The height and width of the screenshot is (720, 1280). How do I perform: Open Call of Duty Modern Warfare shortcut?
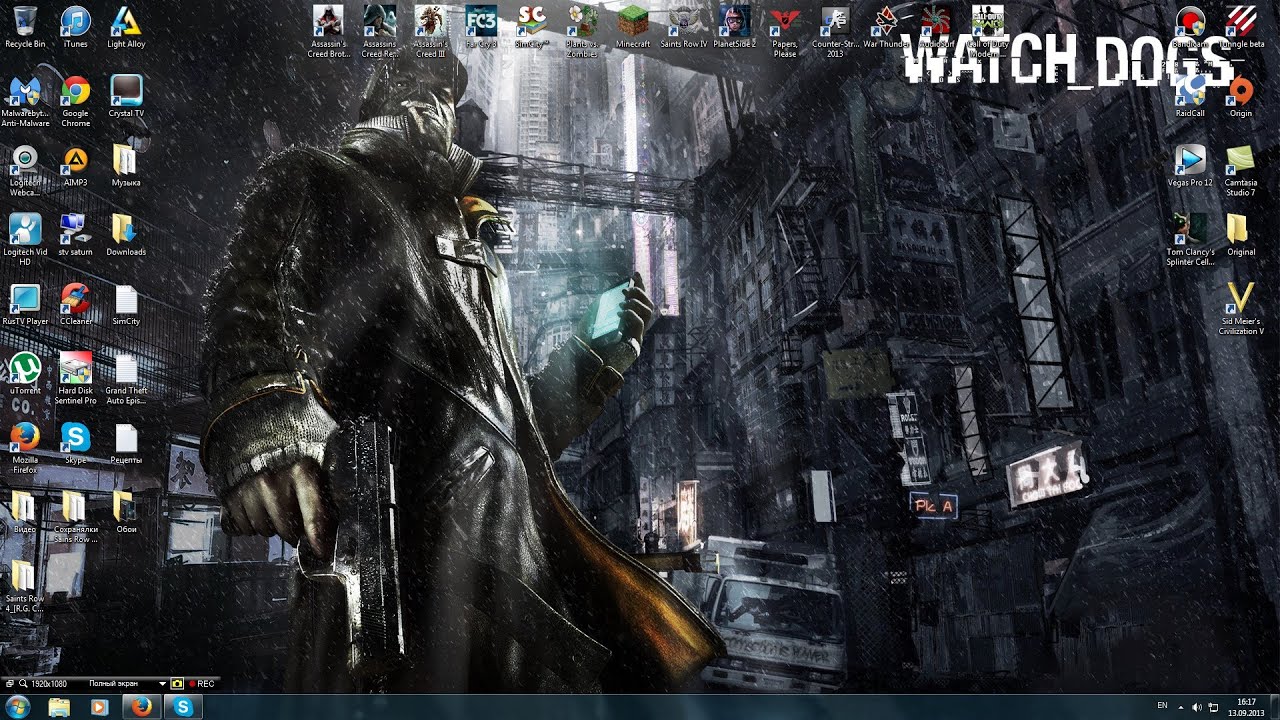coord(987,31)
